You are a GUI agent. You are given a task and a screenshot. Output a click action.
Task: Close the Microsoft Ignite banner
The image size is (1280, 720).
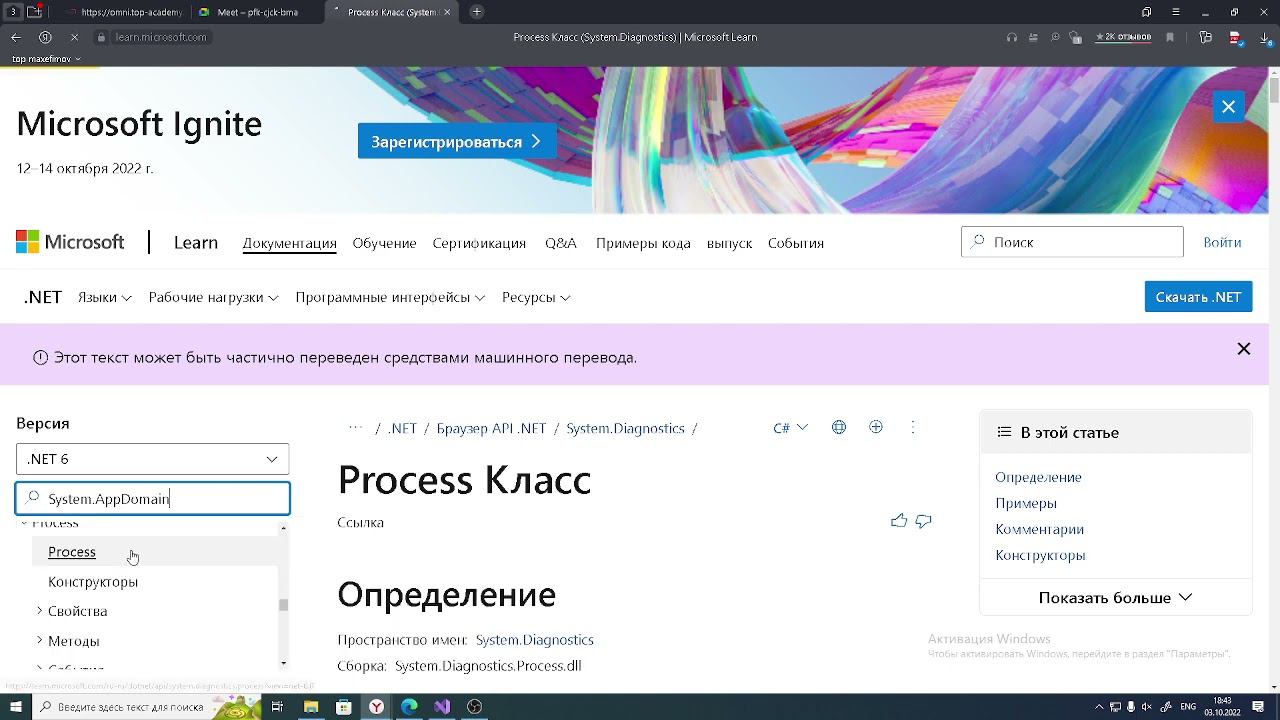1228,107
